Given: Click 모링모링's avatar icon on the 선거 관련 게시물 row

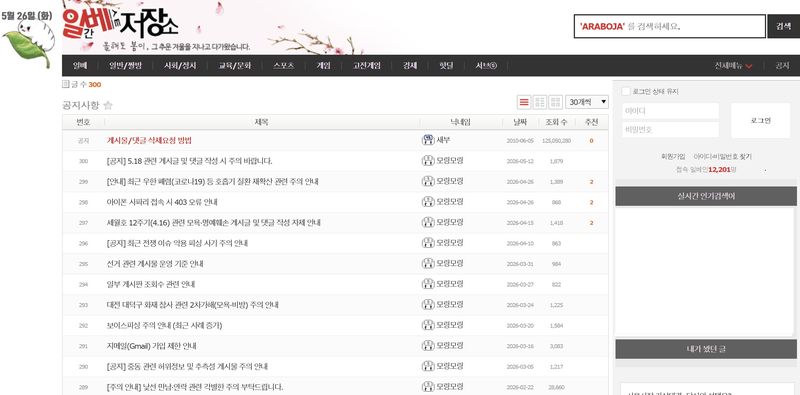Looking at the screenshot, I should pyautogui.click(x=428, y=263).
